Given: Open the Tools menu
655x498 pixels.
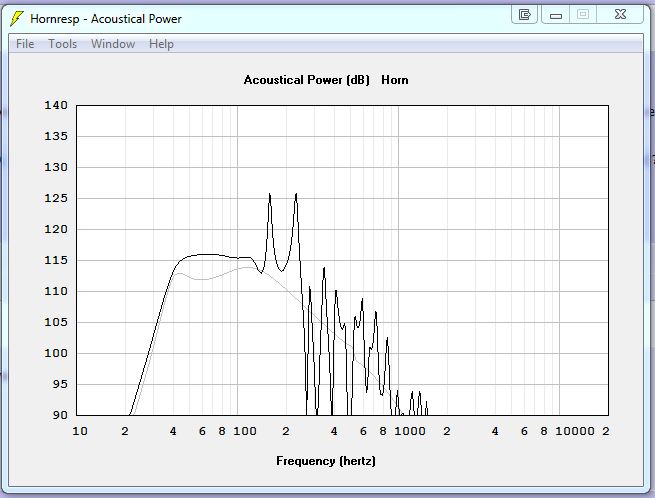Looking at the screenshot, I should [x=63, y=44].
